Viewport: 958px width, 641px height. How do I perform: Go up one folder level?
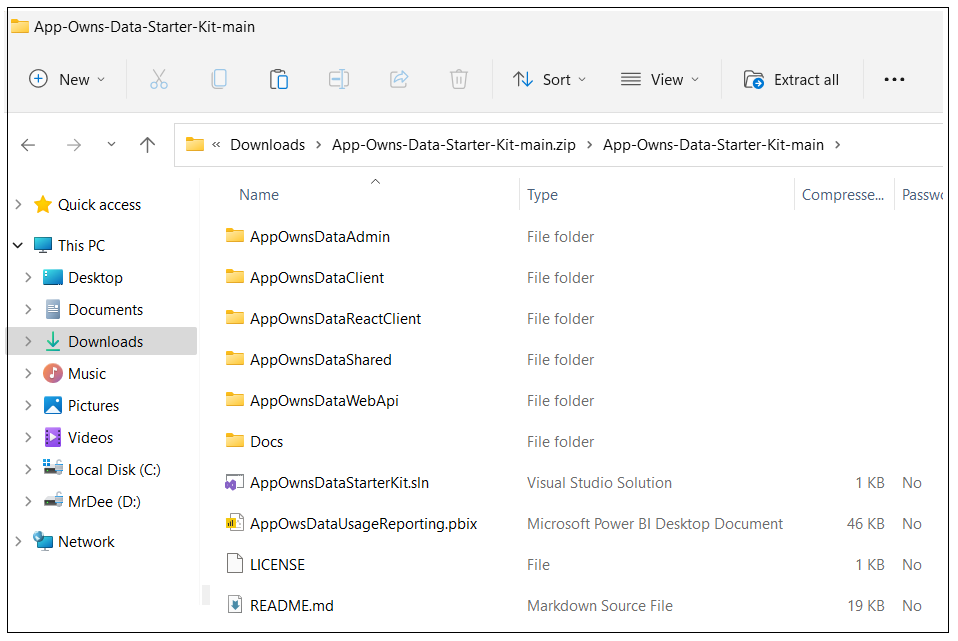[x=147, y=145]
